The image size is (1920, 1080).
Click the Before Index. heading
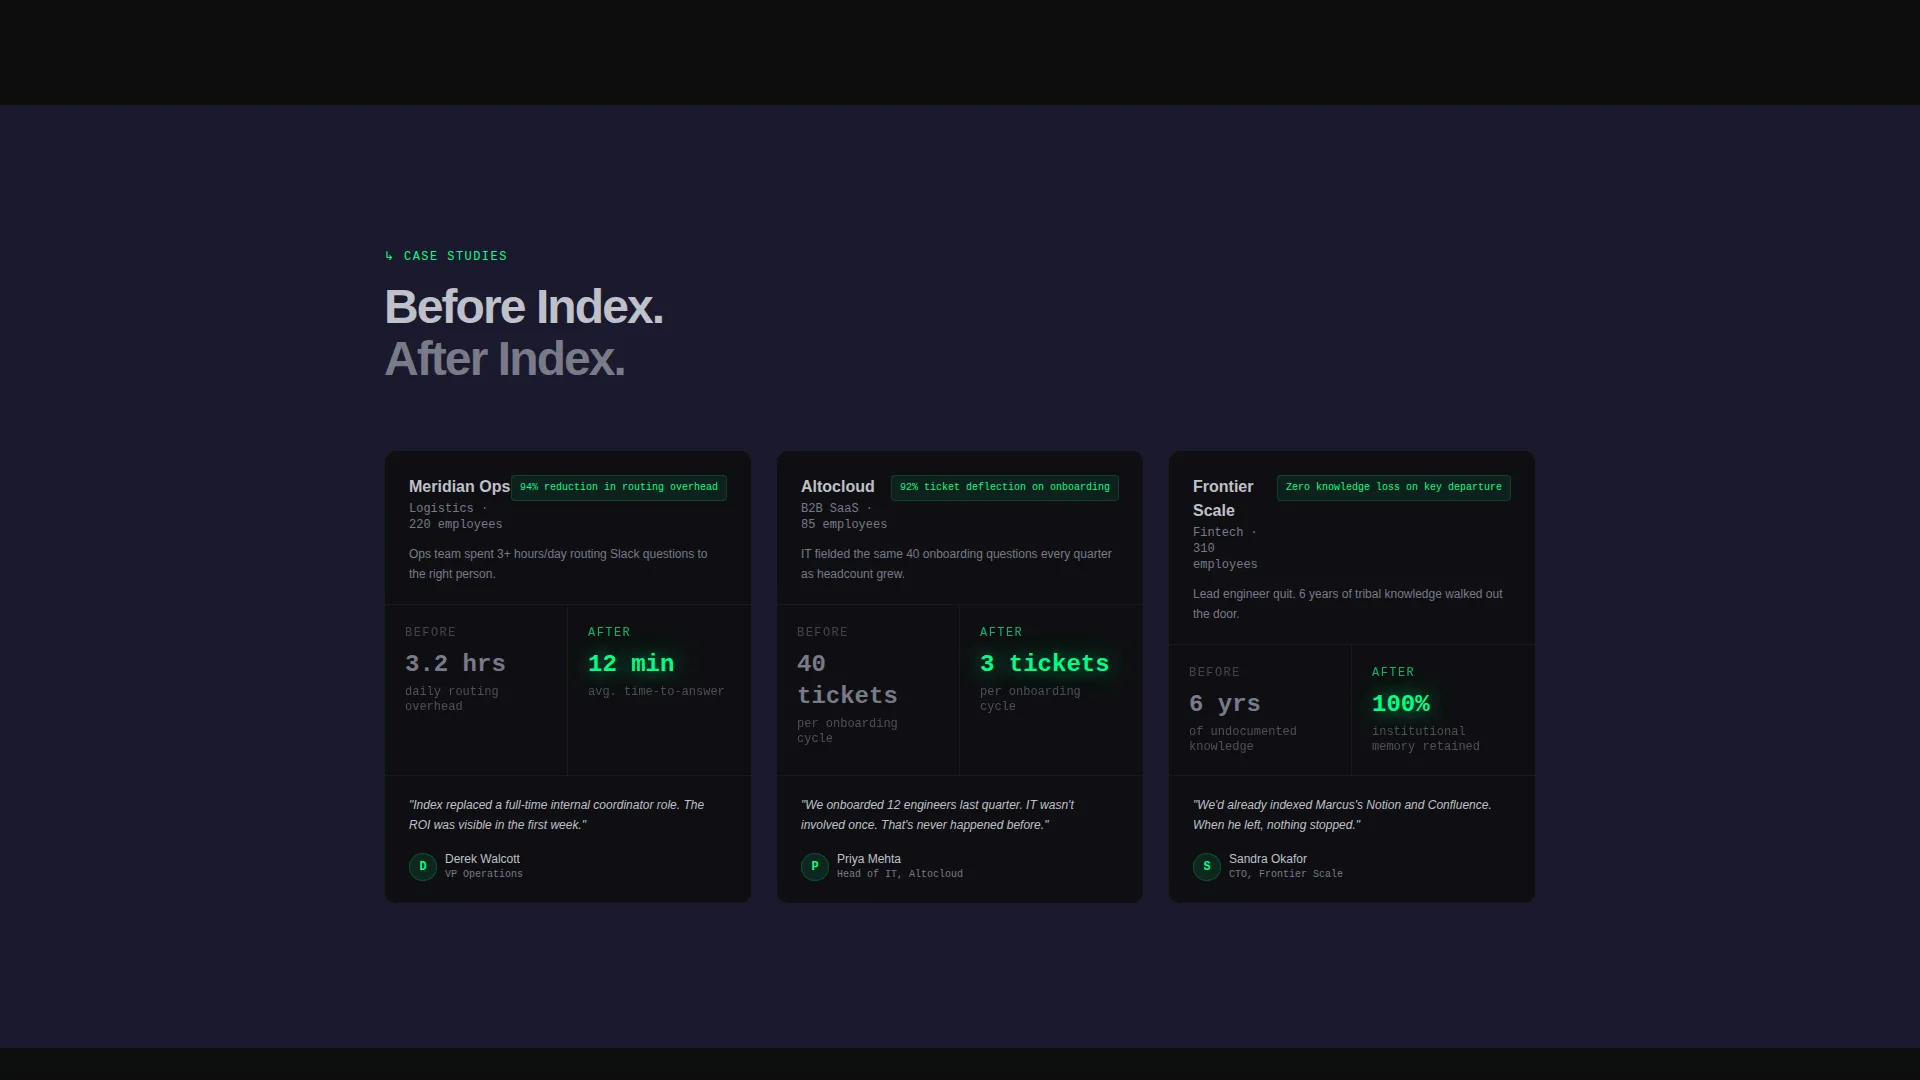524,307
